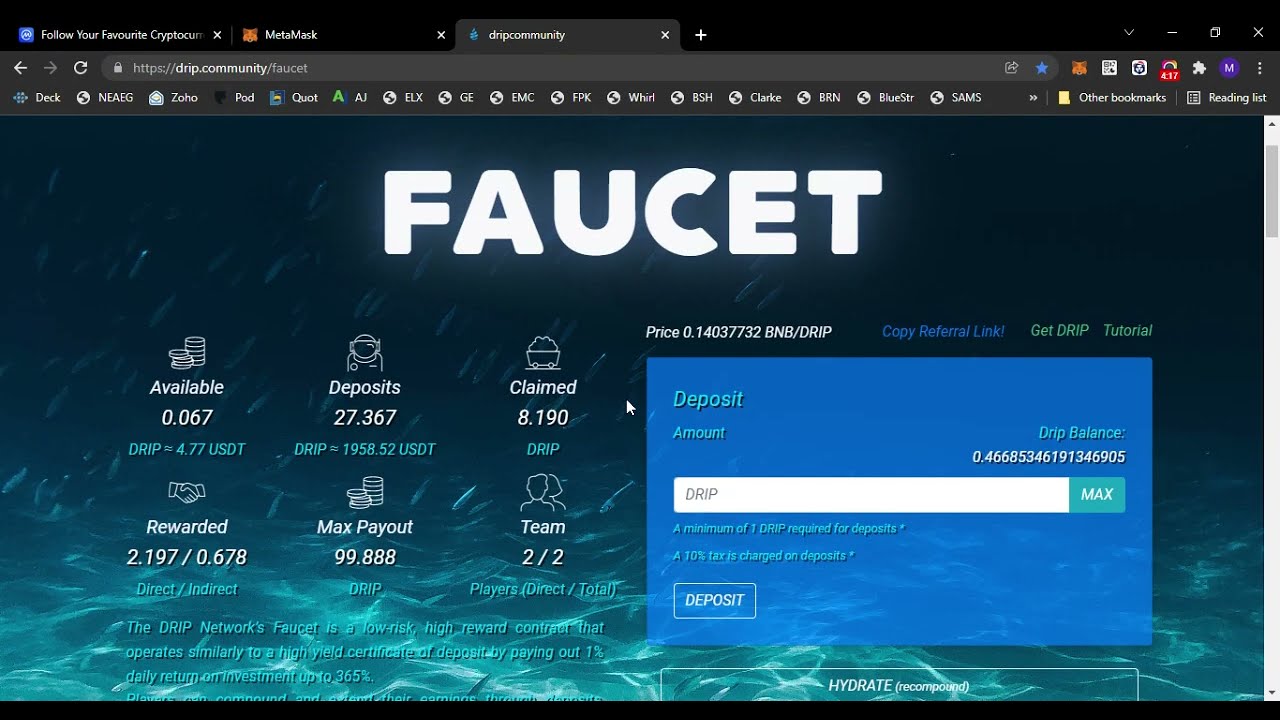The image size is (1280, 720).
Task: Close the MetaMask tab
Action: [x=441, y=35]
